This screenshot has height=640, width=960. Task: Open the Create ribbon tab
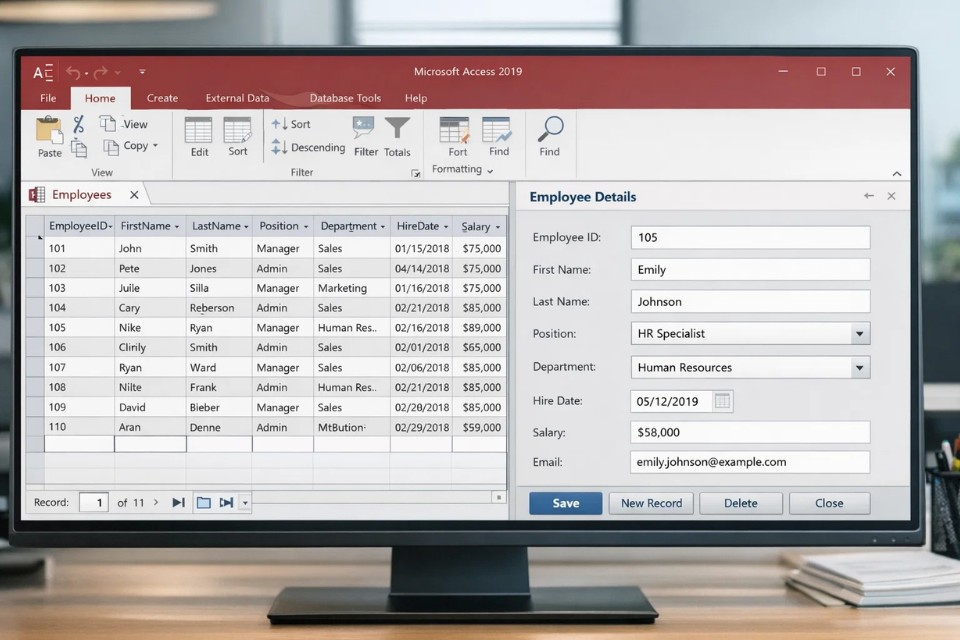tap(162, 98)
